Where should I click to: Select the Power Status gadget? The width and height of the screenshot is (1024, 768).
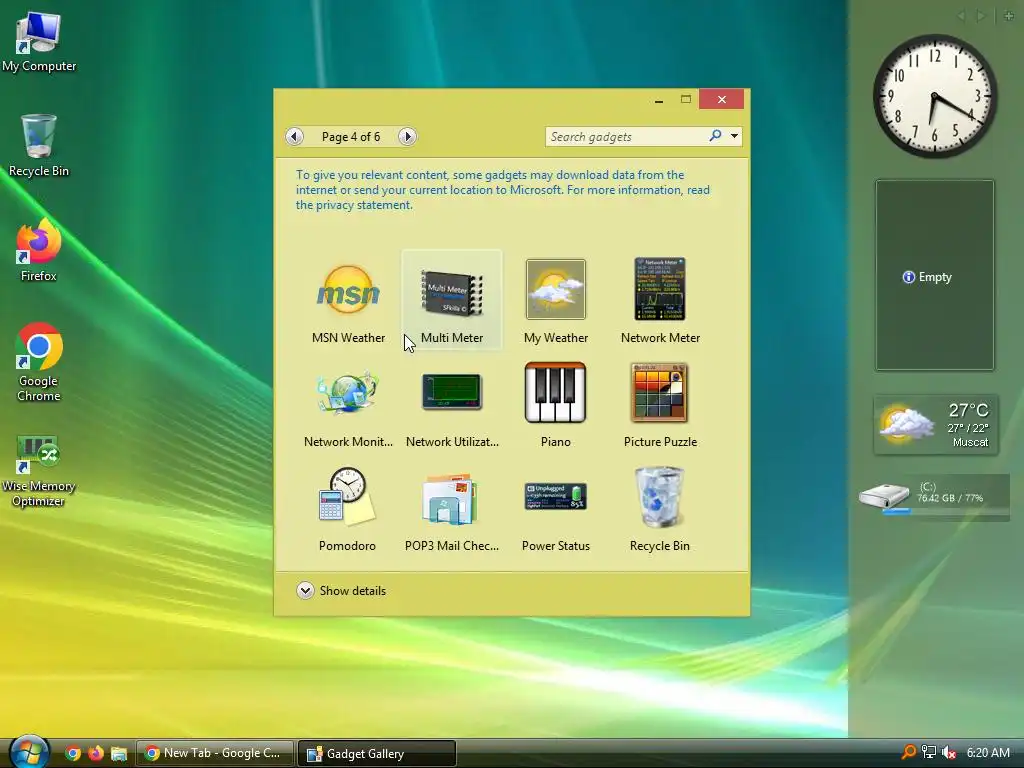[x=556, y=509]
